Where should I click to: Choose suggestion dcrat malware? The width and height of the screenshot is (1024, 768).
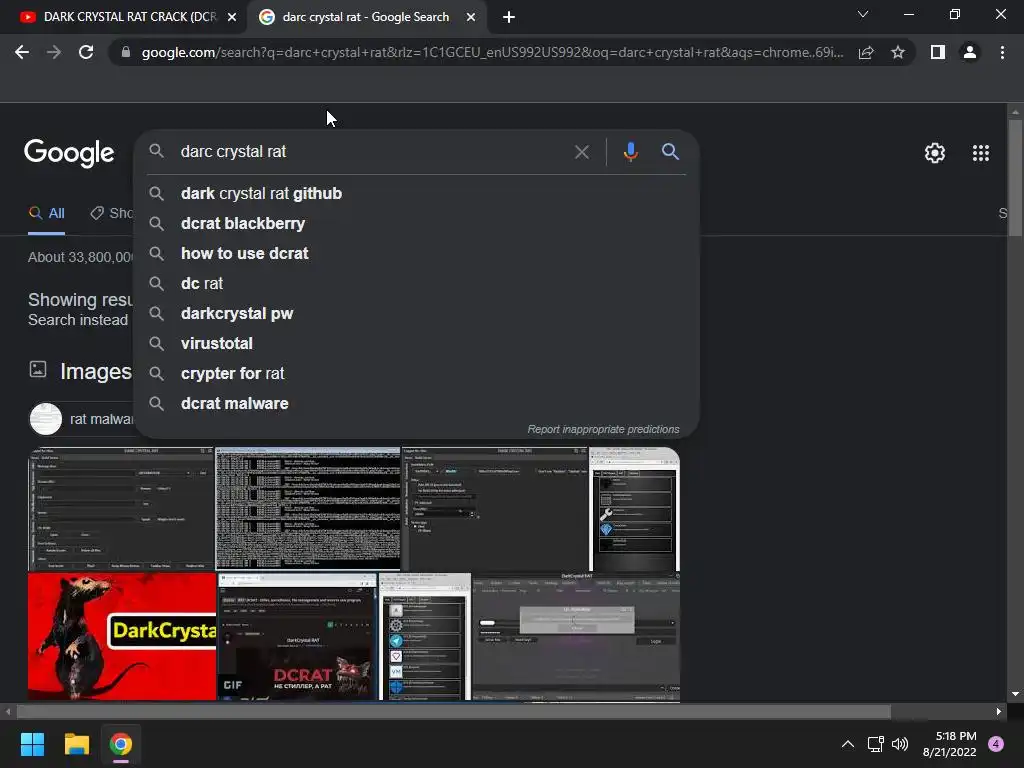(417, 404)
